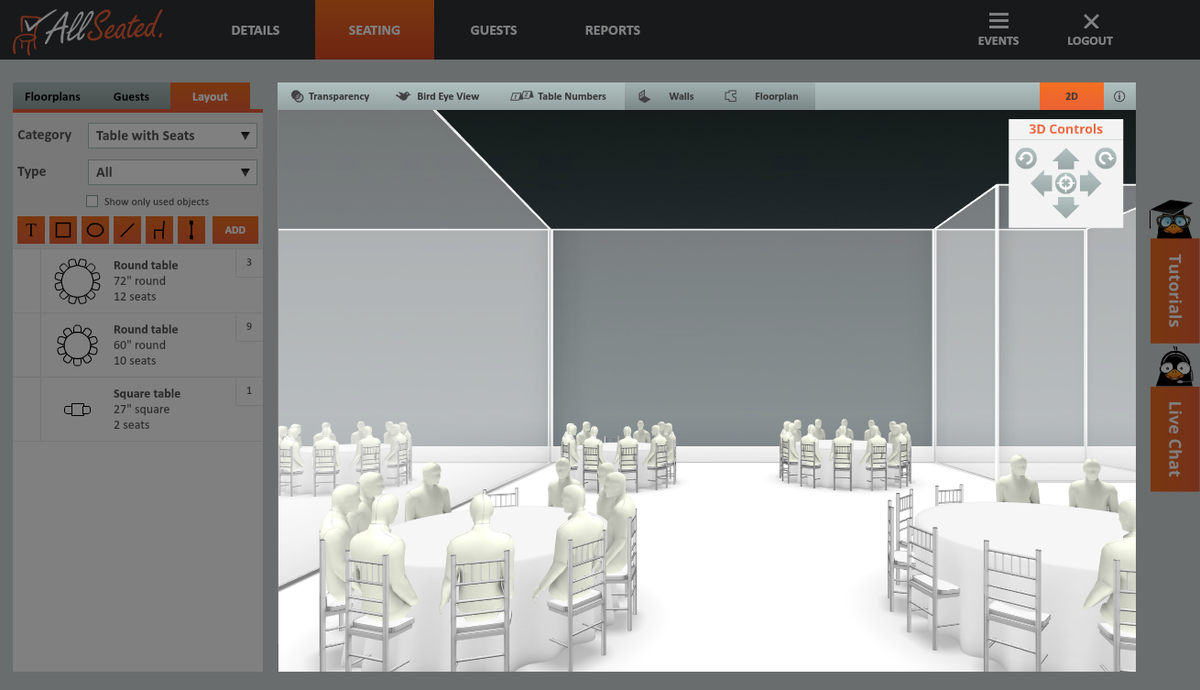The height and width of the screenshot is (690, 1200).
Task: Move 3D camera down arrow
Action: pyautogui.click(x=1066, y=208)
